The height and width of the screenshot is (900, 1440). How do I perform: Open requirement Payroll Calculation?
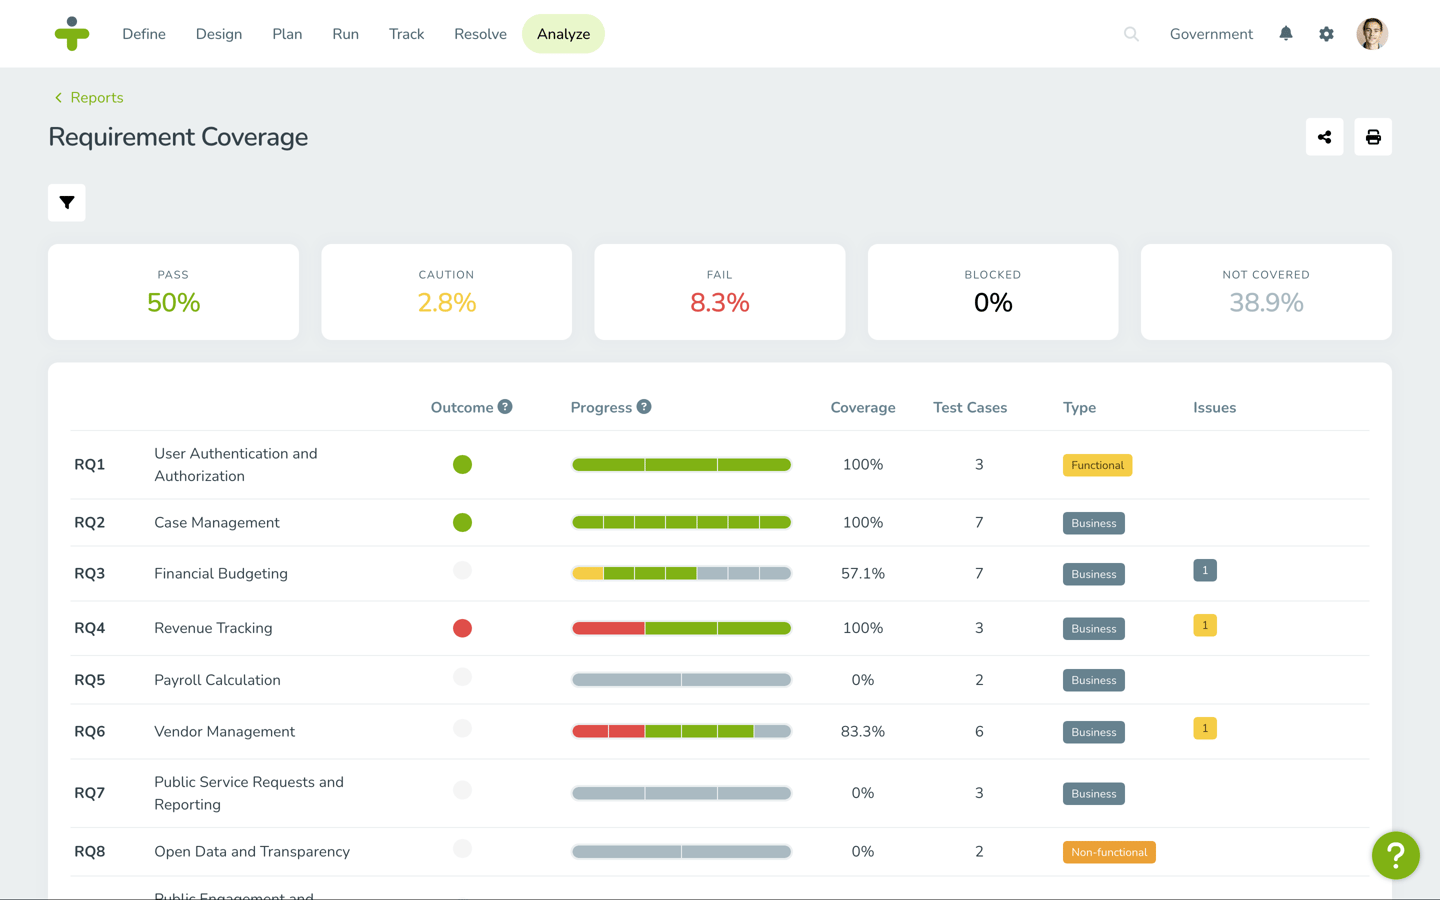coord(217,680)
